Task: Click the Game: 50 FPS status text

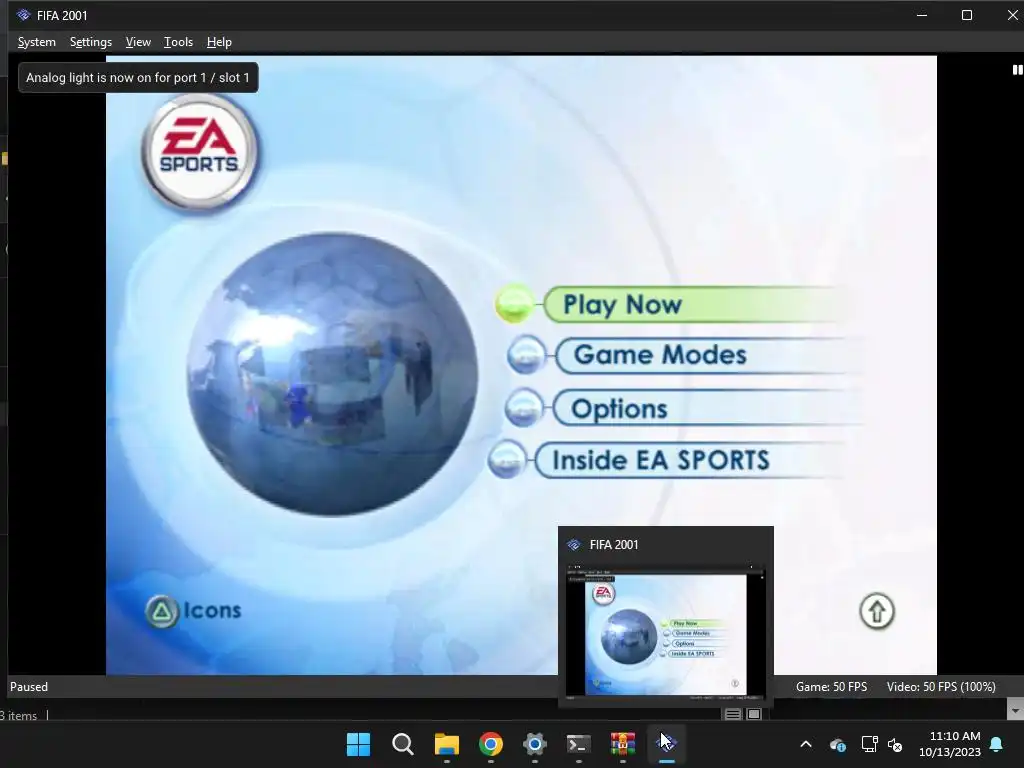Action: pos(831,686)
